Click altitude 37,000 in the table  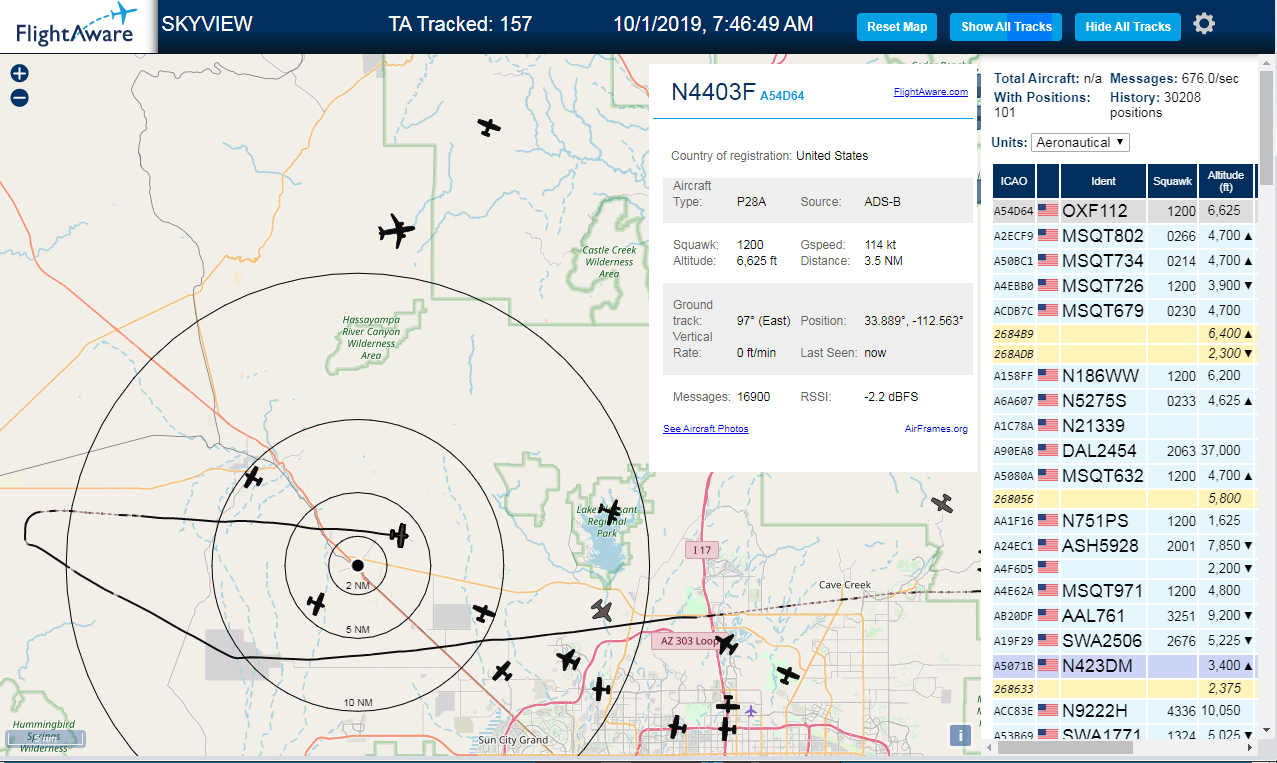(1223, 451)
